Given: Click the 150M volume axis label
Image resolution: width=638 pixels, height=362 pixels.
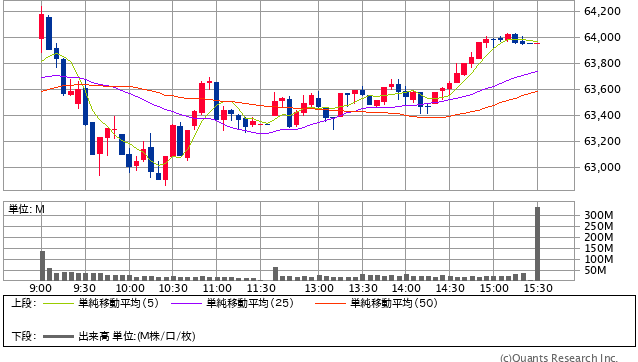Looking at the screenshot, I should click(x=599, y=248).
